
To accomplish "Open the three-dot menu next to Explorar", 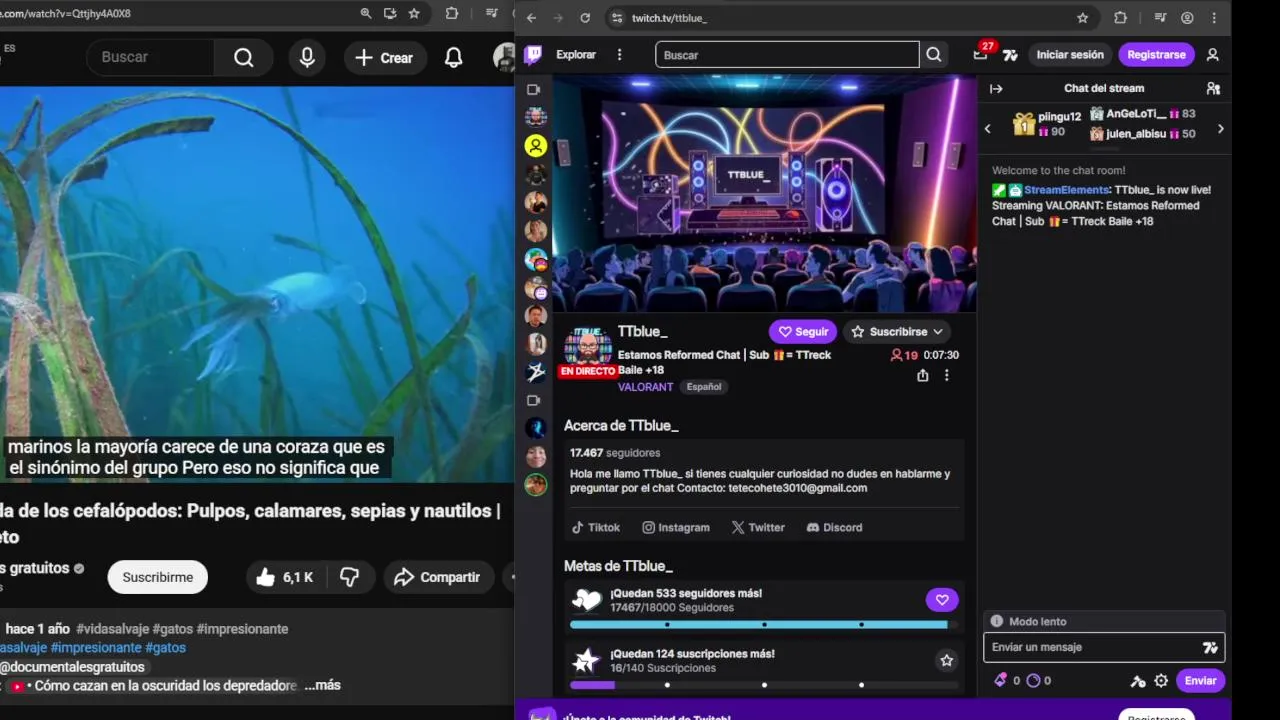I will point(620,55).
